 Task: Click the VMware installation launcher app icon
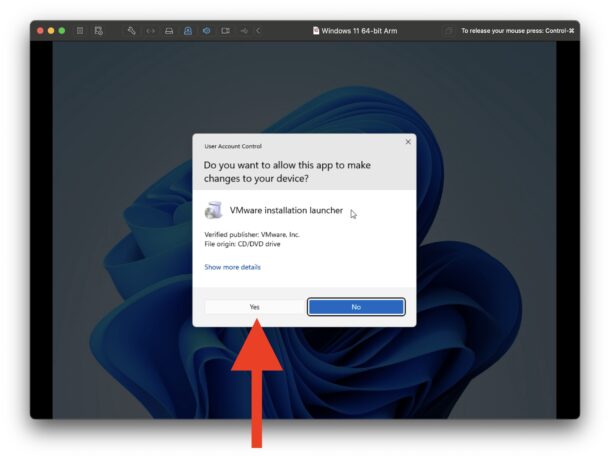click(213, 210)
